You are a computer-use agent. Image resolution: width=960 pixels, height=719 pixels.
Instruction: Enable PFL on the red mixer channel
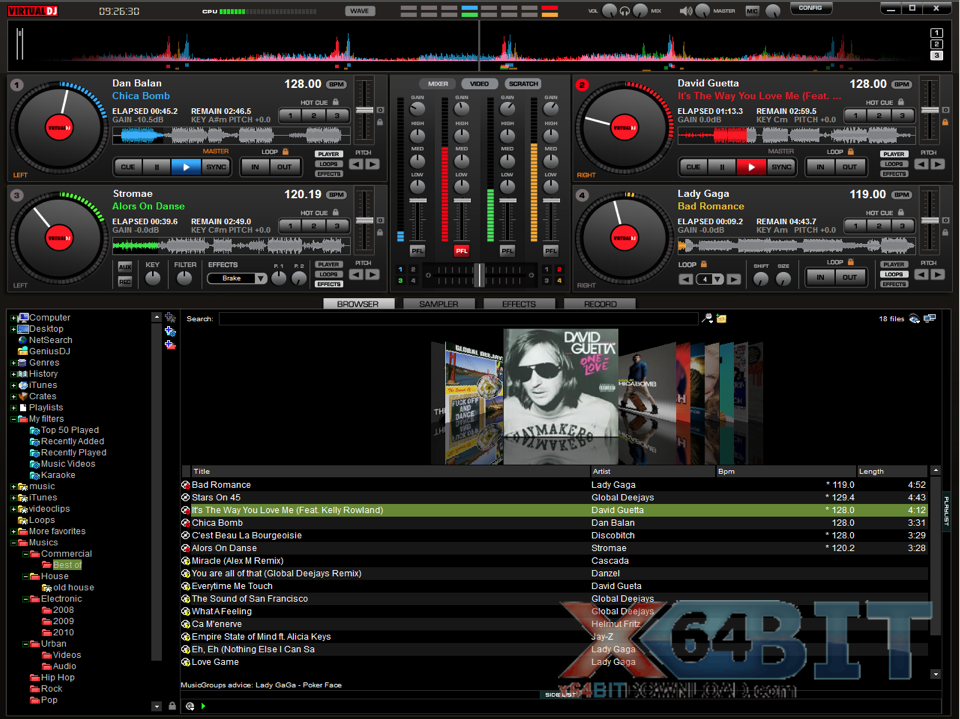[x=462, y=250]
